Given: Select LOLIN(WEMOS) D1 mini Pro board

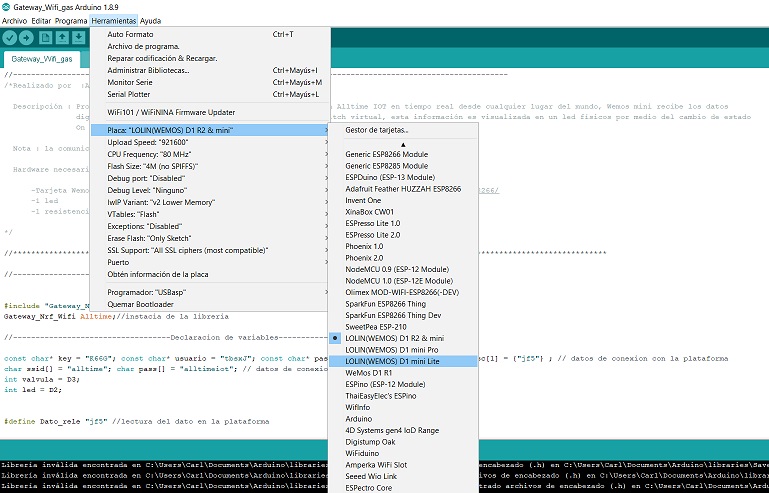Looking at the screenshot, I should tap(403, 350).
